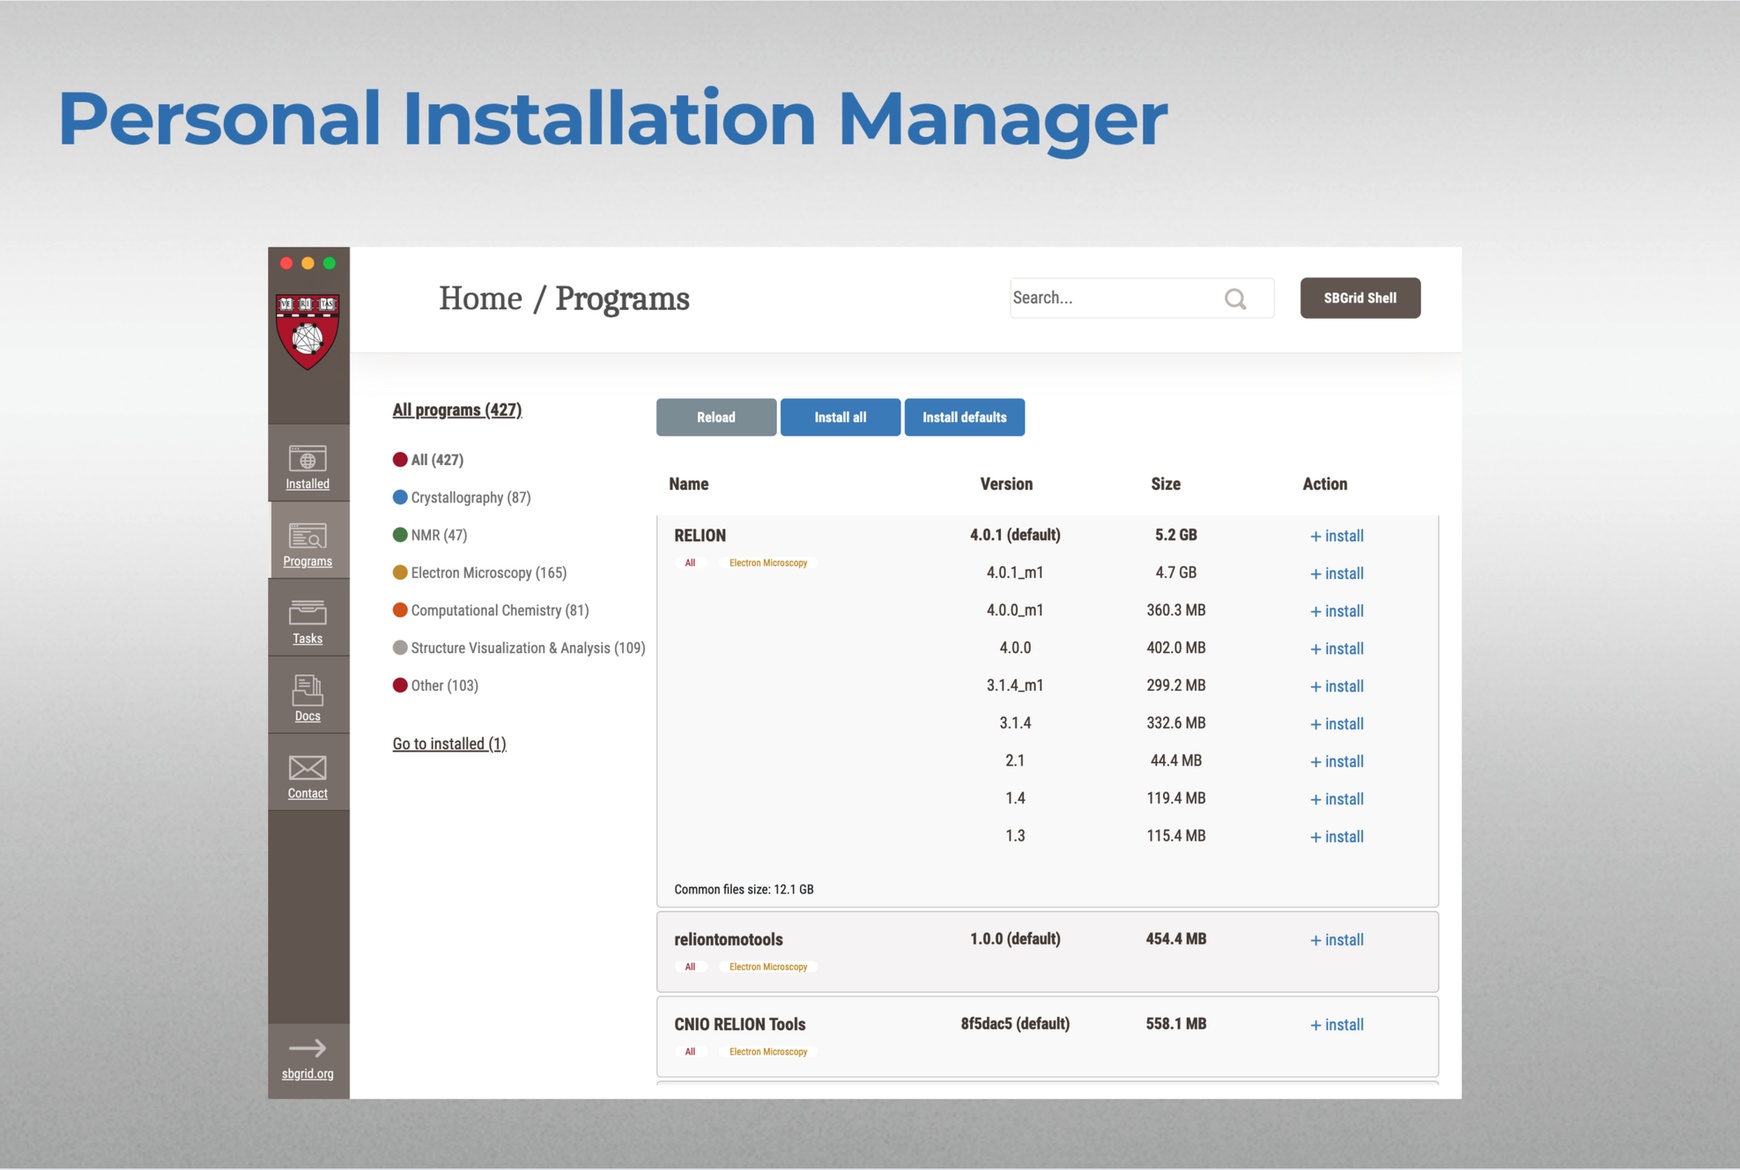Click the sbgrid.org arrow icon

click(x=307, y=1048)
